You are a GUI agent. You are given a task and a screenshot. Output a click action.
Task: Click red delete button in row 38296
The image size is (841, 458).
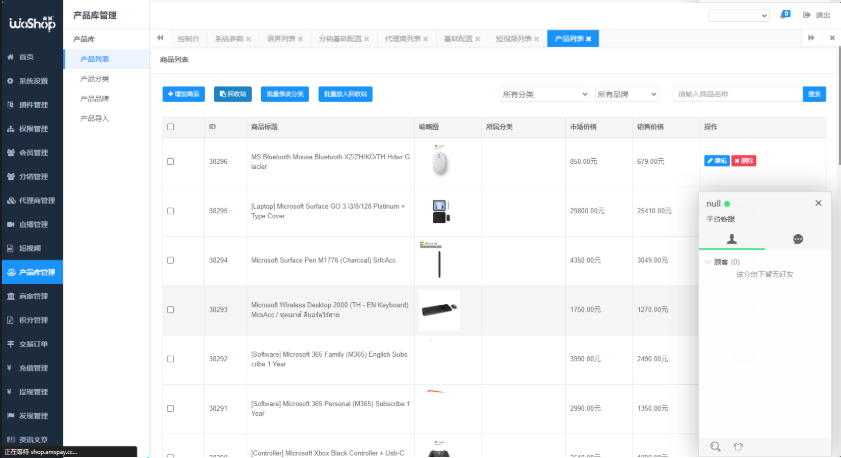[x=744, y=160]
